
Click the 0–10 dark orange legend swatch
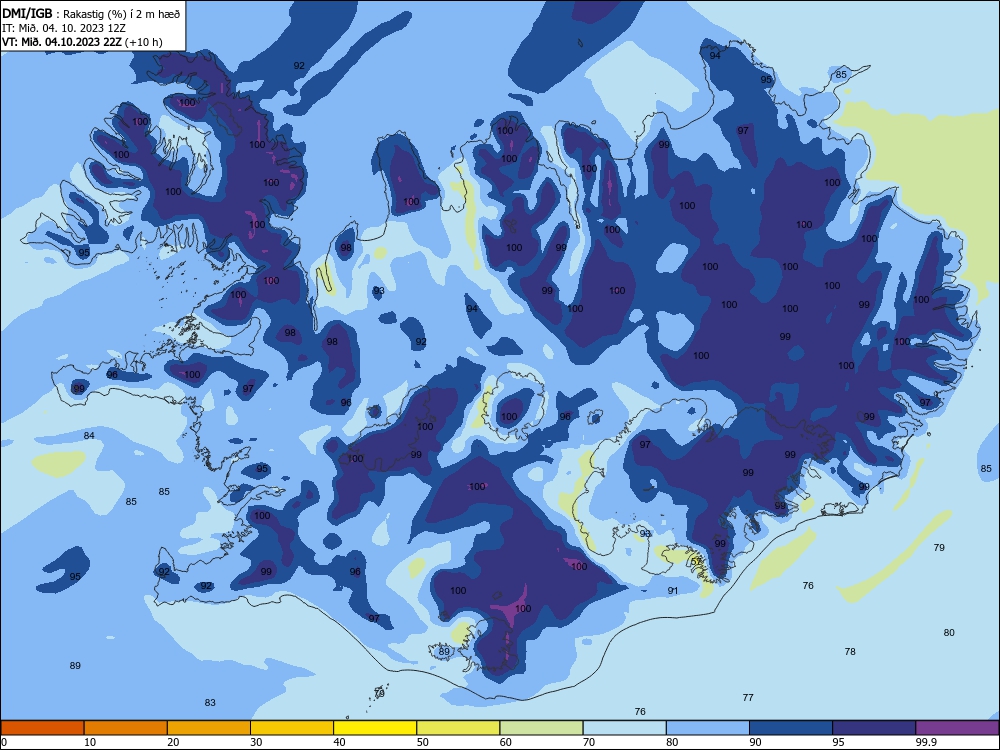coord(42,728)
